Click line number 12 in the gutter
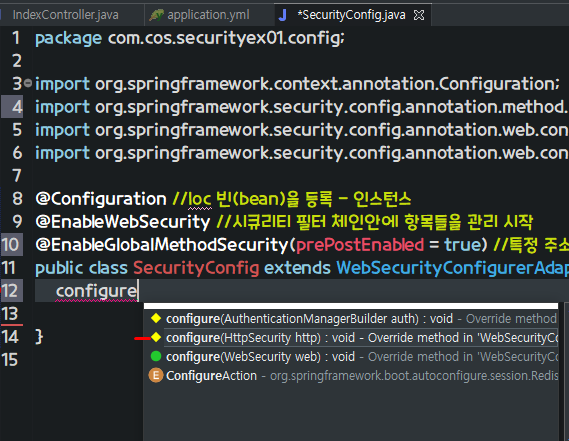Viewport: 569px width, 441px height. click(10, 291)
